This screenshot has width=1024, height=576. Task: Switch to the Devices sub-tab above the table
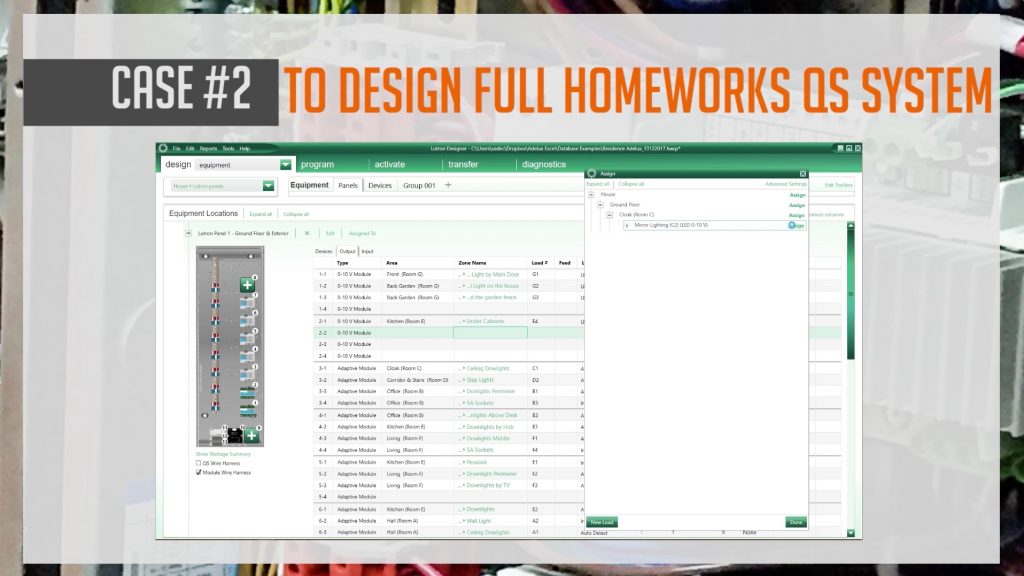click(x=324, y=251)
